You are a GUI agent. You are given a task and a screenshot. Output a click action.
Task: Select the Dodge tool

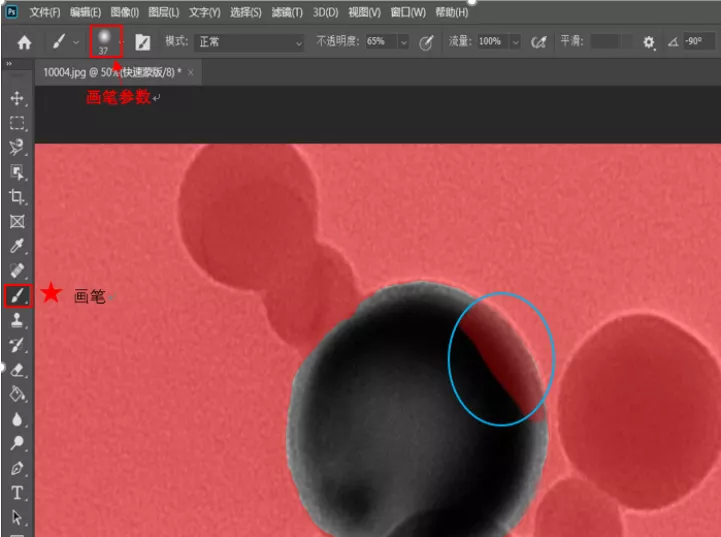coord(17,443)
